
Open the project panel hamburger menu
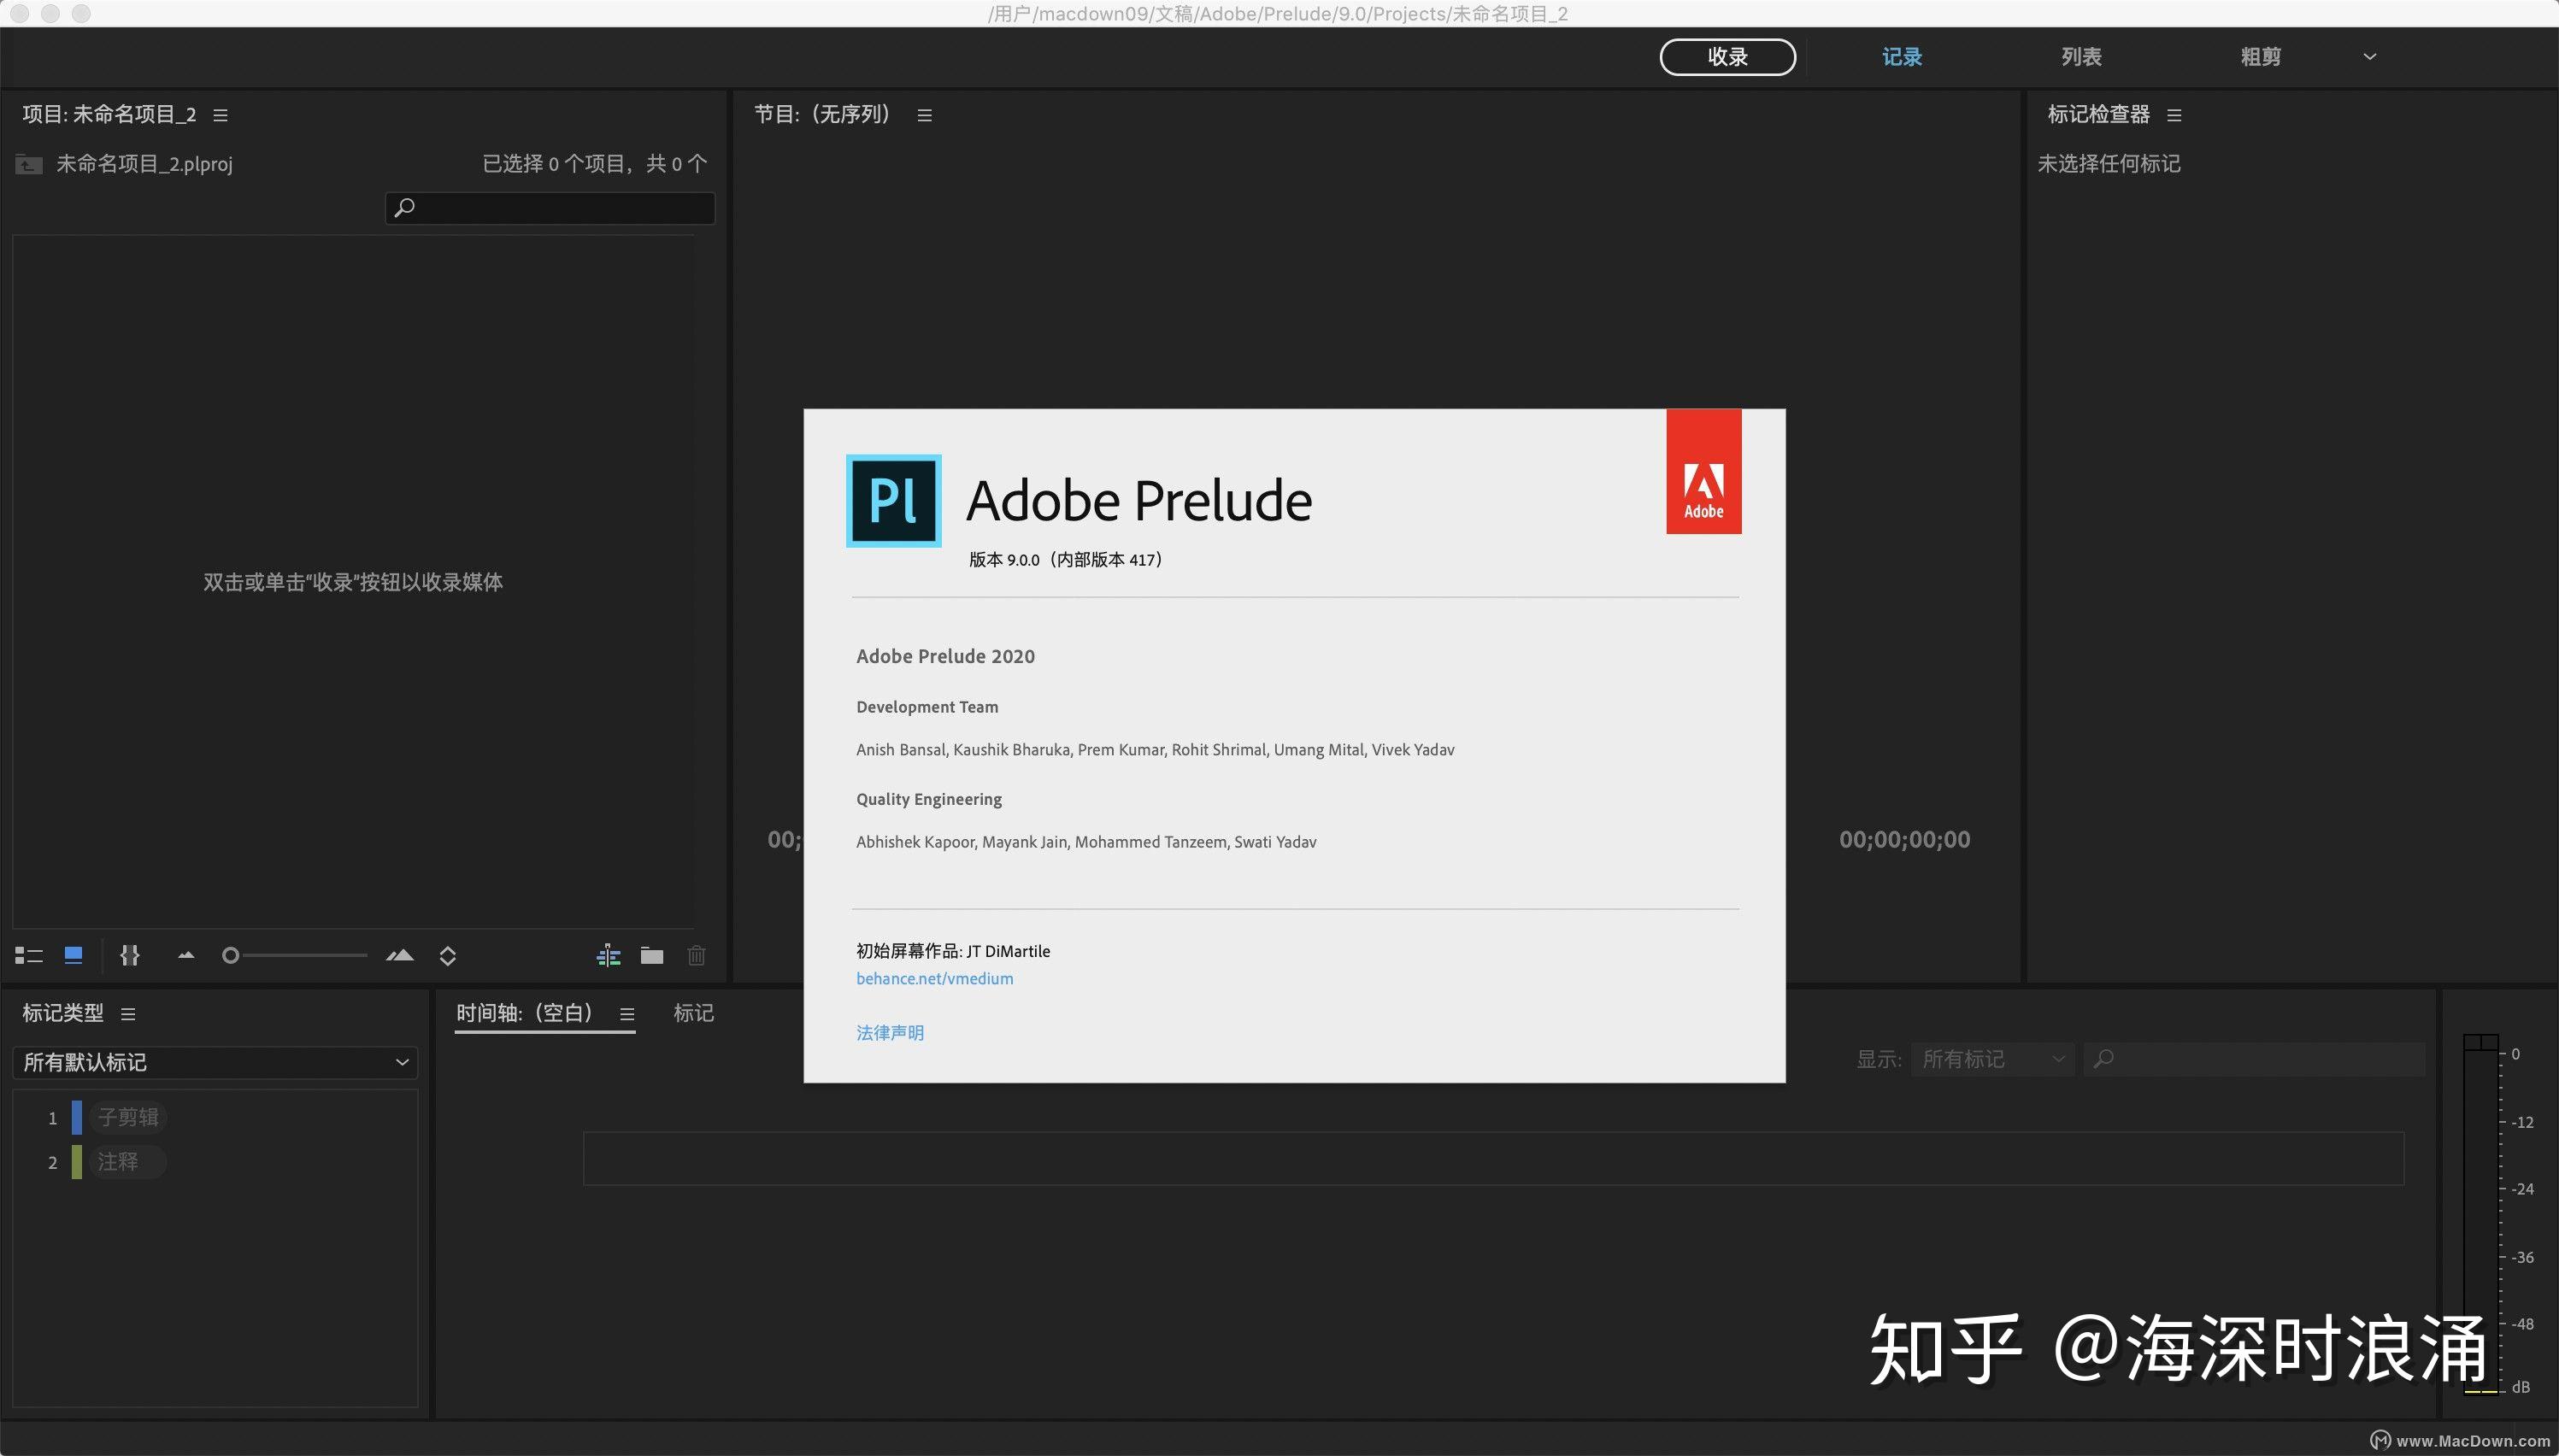tap(219, 114)
